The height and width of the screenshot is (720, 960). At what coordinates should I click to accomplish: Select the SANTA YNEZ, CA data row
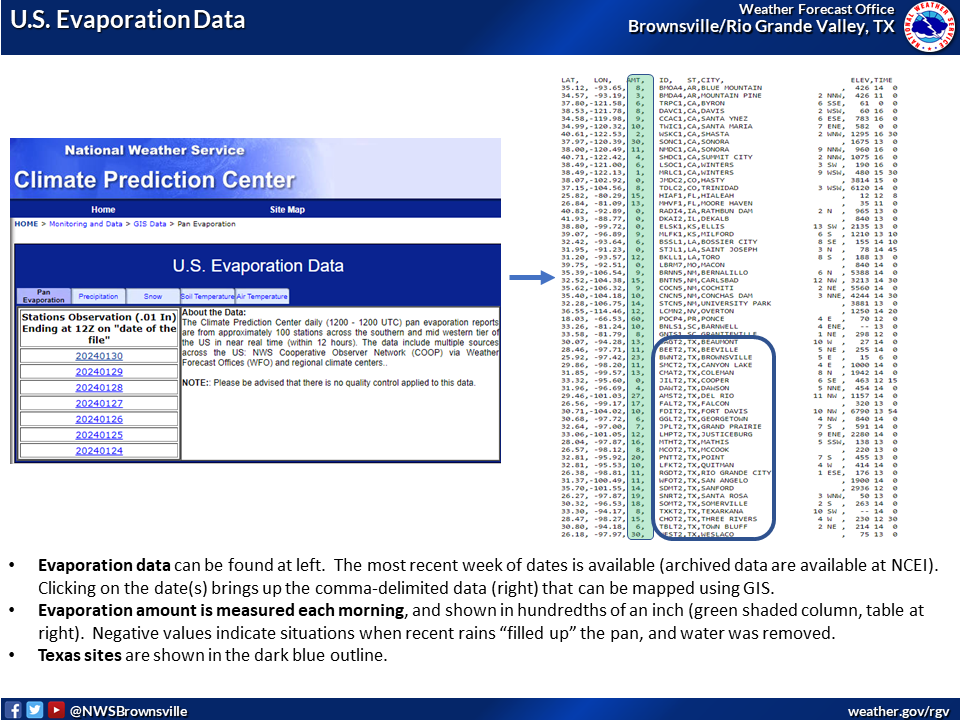click(x=729, y=119)
